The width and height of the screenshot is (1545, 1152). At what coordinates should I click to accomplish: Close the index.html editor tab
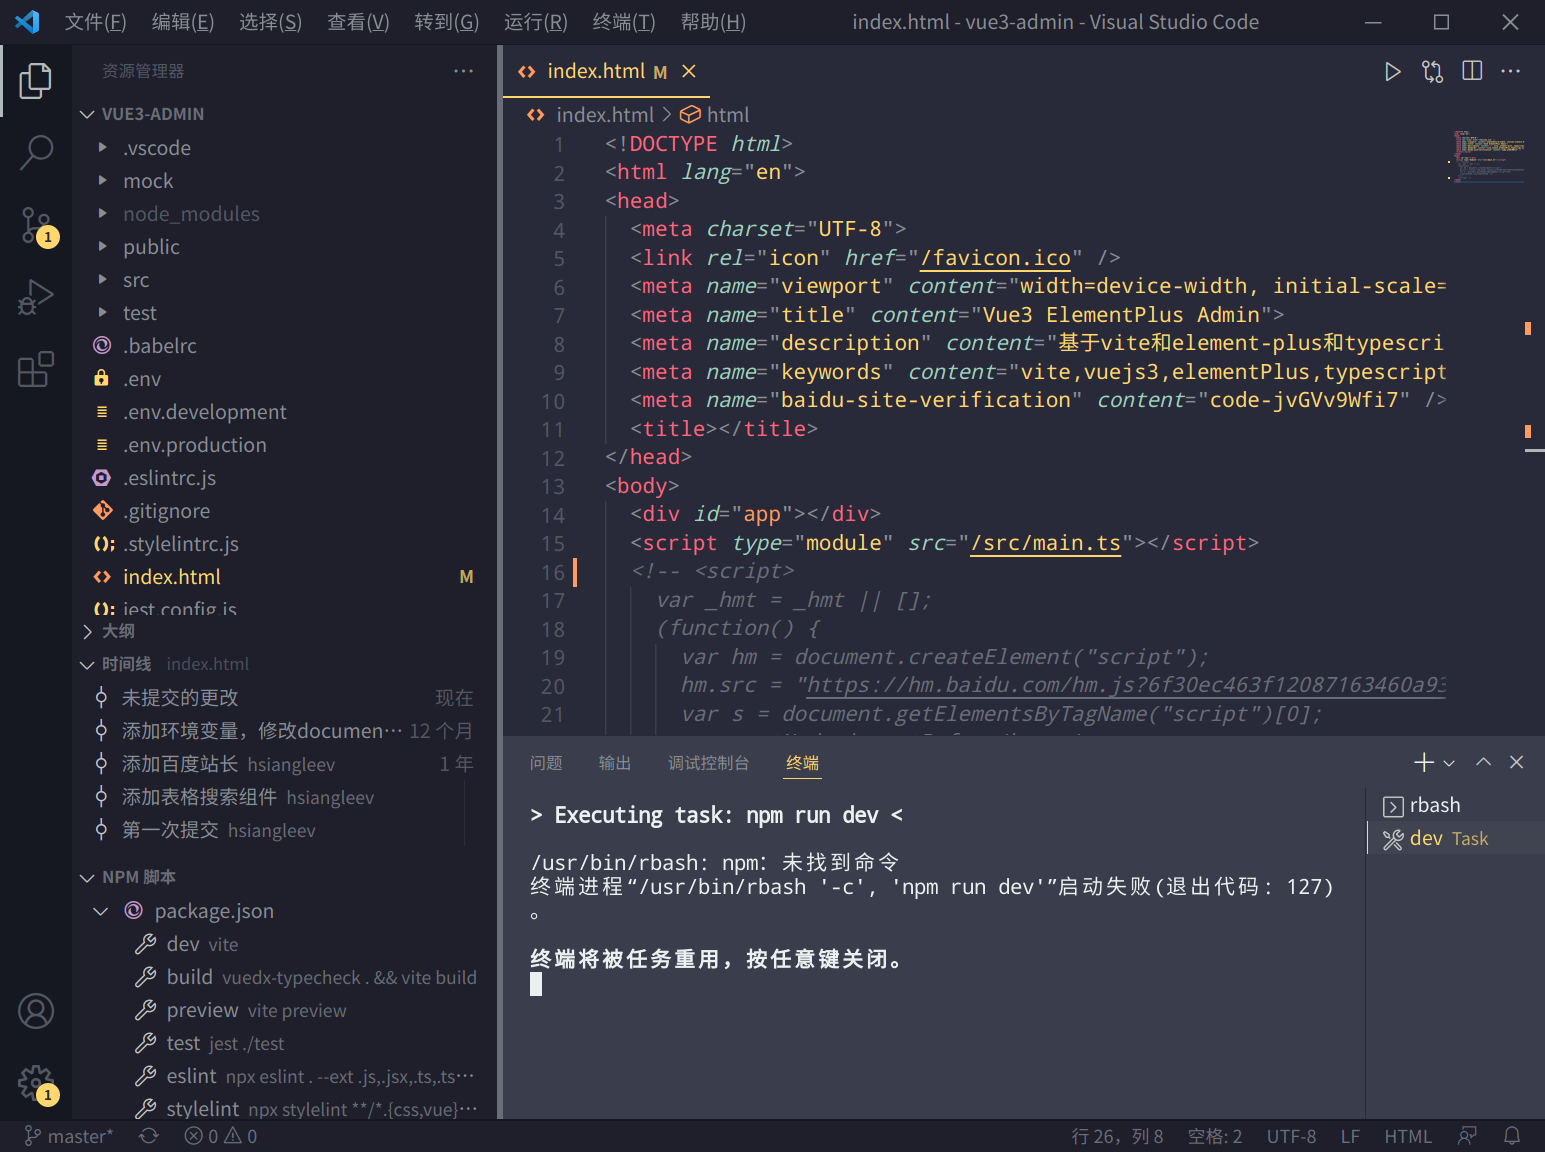[x=689, y=71]
